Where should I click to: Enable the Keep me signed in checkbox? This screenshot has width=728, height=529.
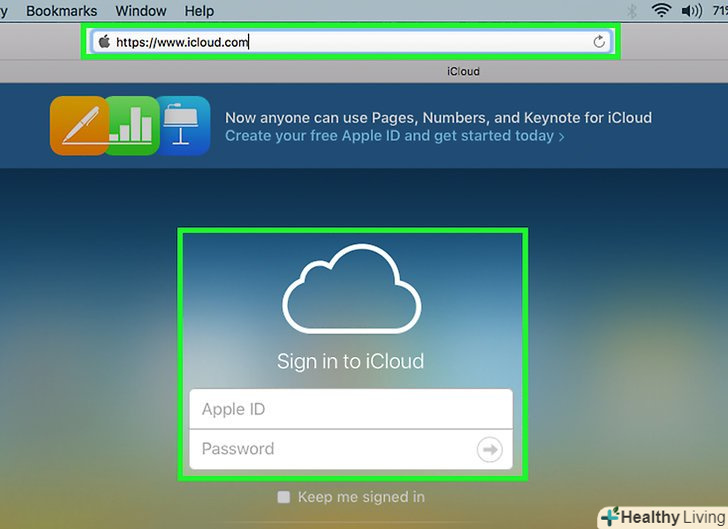[x=284, y=497]
